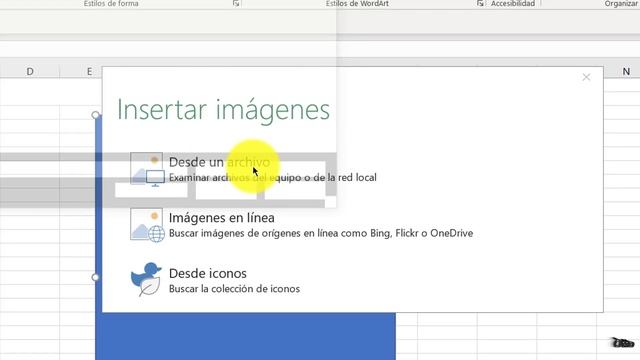Click the upper-left resize handle of the blue shape

[96, 115]
